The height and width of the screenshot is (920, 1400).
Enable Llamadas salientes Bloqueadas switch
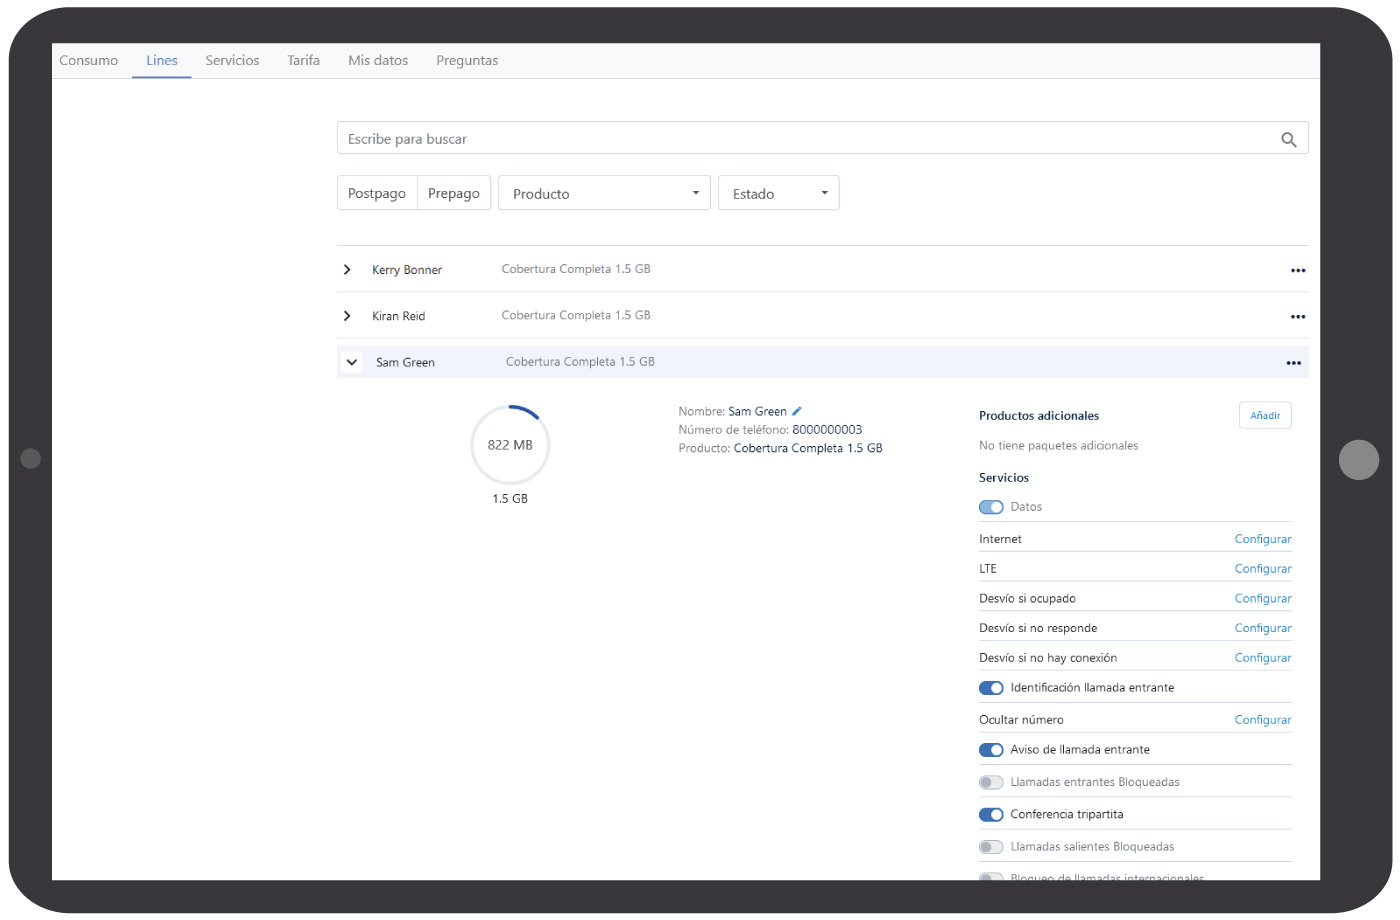click(x=991, y=847)
